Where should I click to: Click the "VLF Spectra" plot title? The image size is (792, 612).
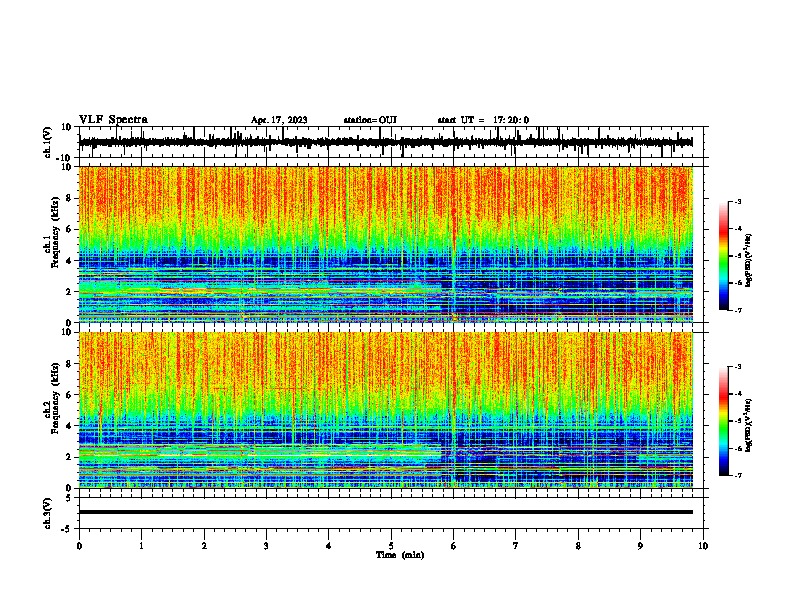[113, 120]
